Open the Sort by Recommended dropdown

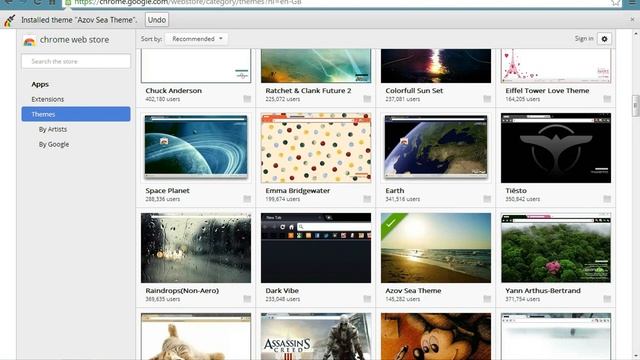point(197,39)
